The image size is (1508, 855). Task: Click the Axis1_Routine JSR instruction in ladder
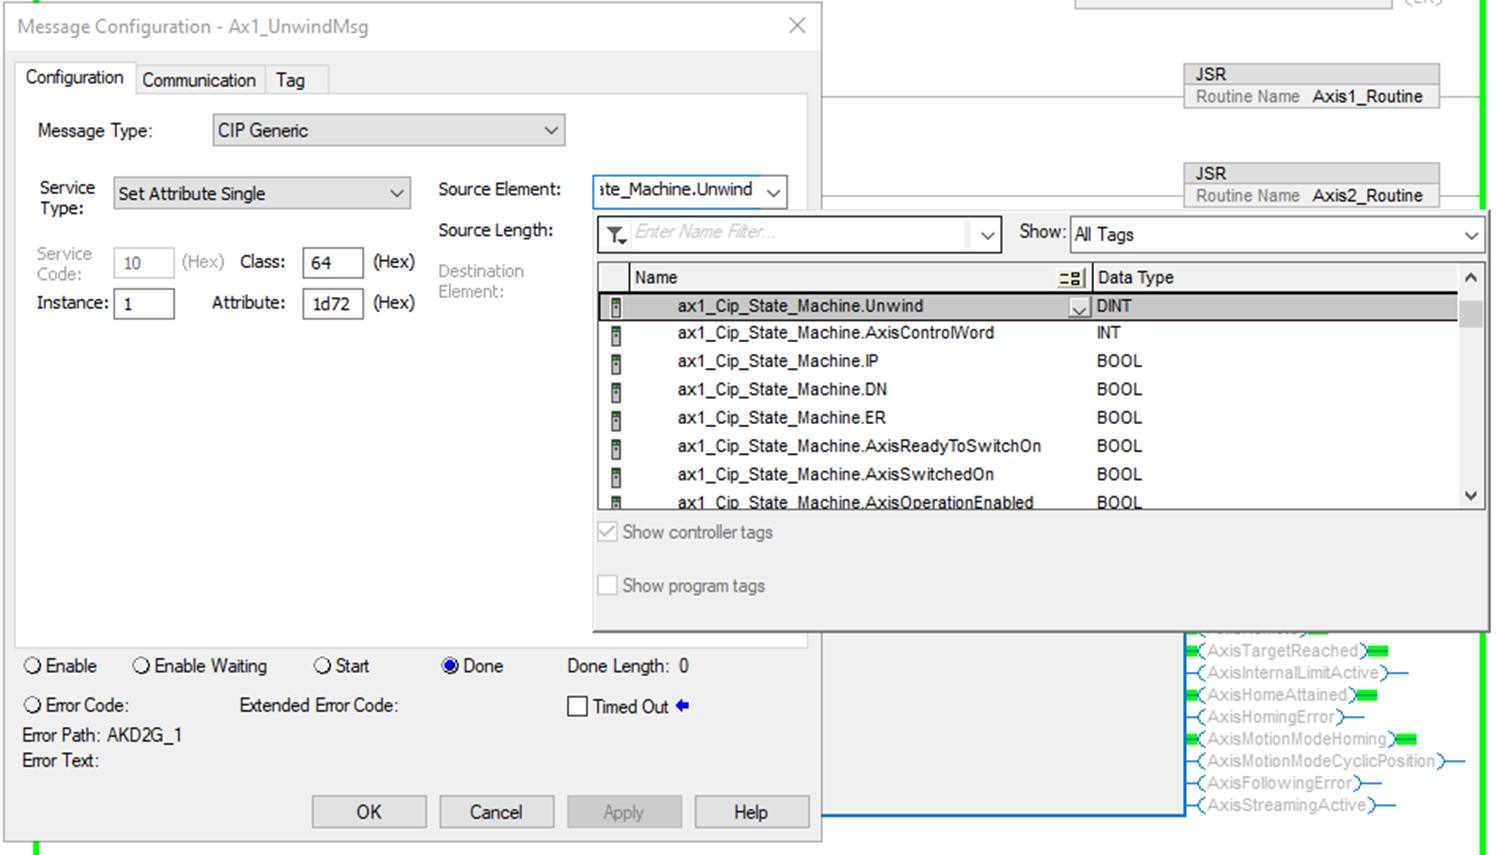coord(1311,86)
